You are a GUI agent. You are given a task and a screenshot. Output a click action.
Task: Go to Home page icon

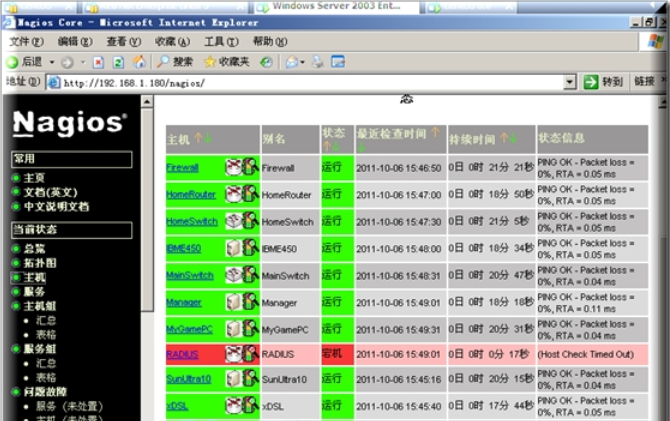point(139,62)
